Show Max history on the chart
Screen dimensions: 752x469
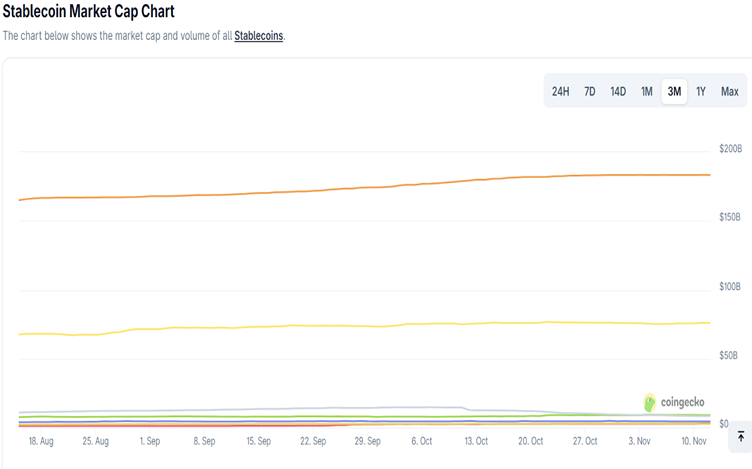pos(730,92)
